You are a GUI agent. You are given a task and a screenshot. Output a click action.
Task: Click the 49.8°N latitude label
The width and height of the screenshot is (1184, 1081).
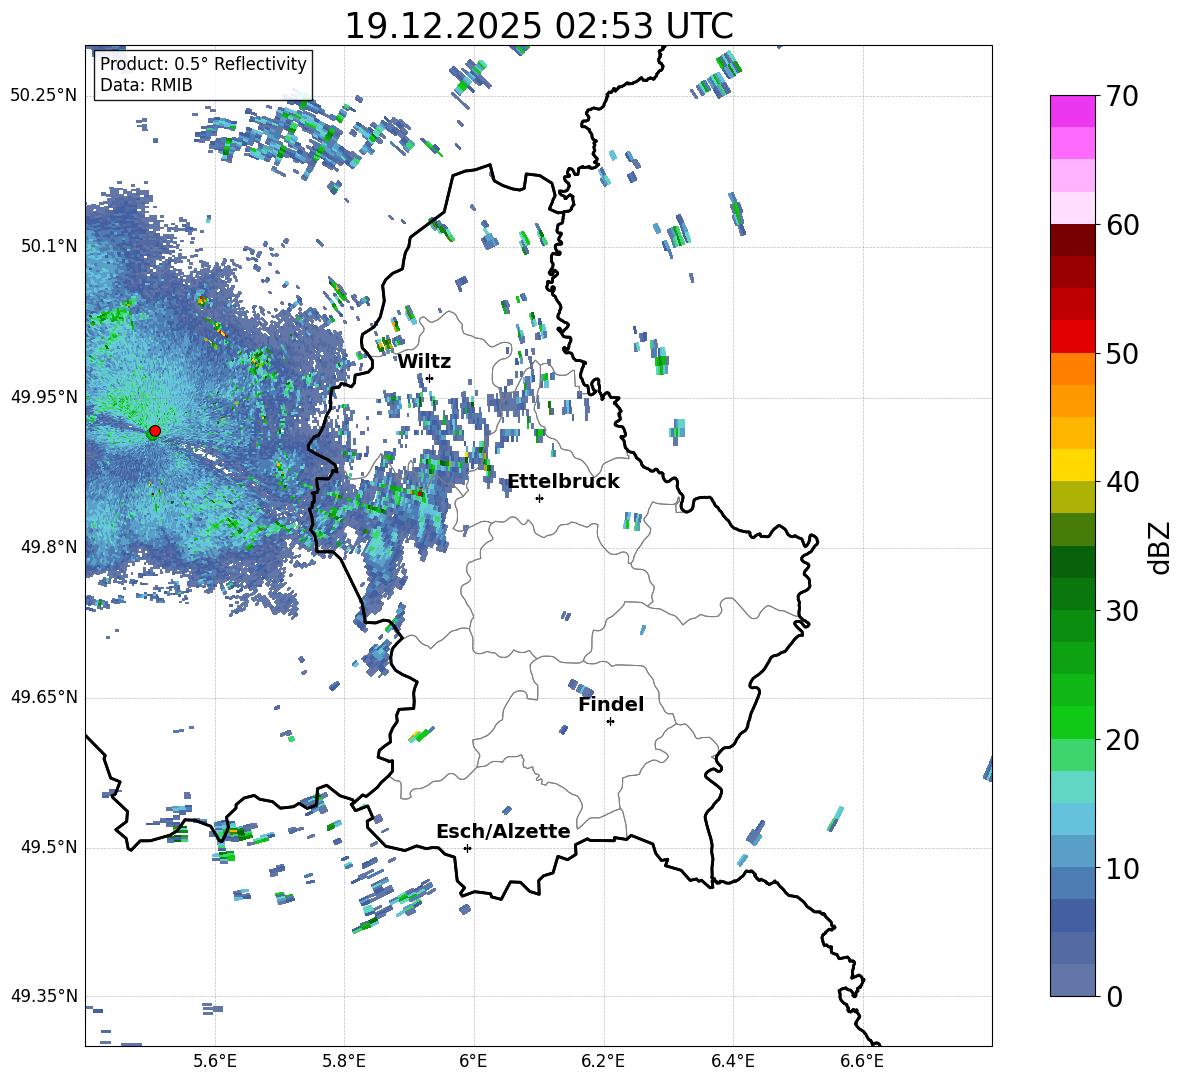[49, 547]
